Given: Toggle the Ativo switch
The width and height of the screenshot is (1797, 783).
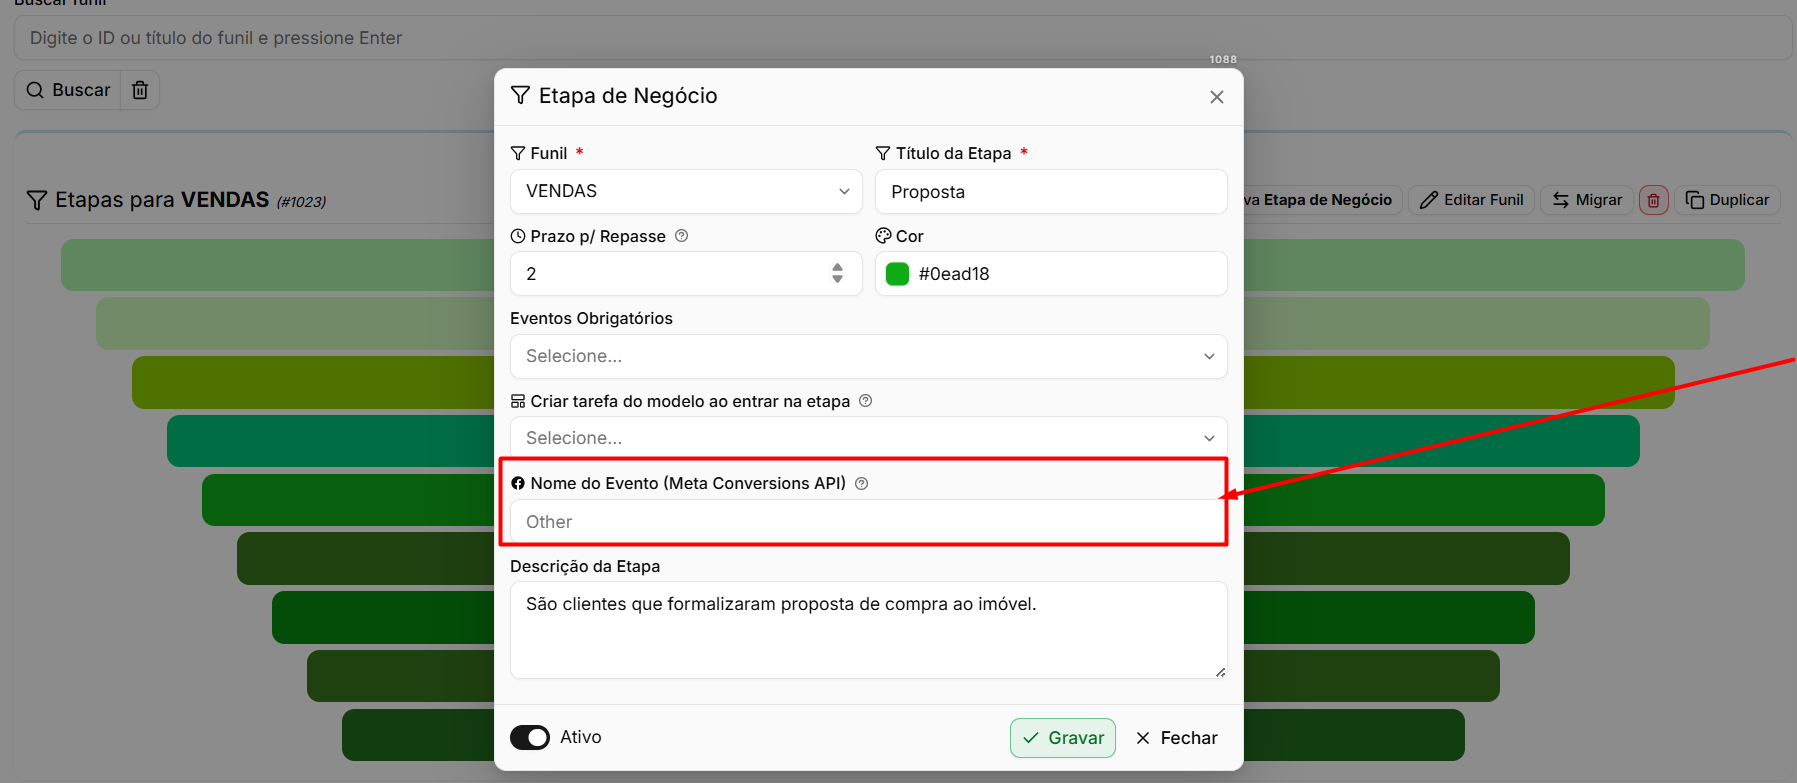Looking at the screenshot, I should tap(530, 737).
